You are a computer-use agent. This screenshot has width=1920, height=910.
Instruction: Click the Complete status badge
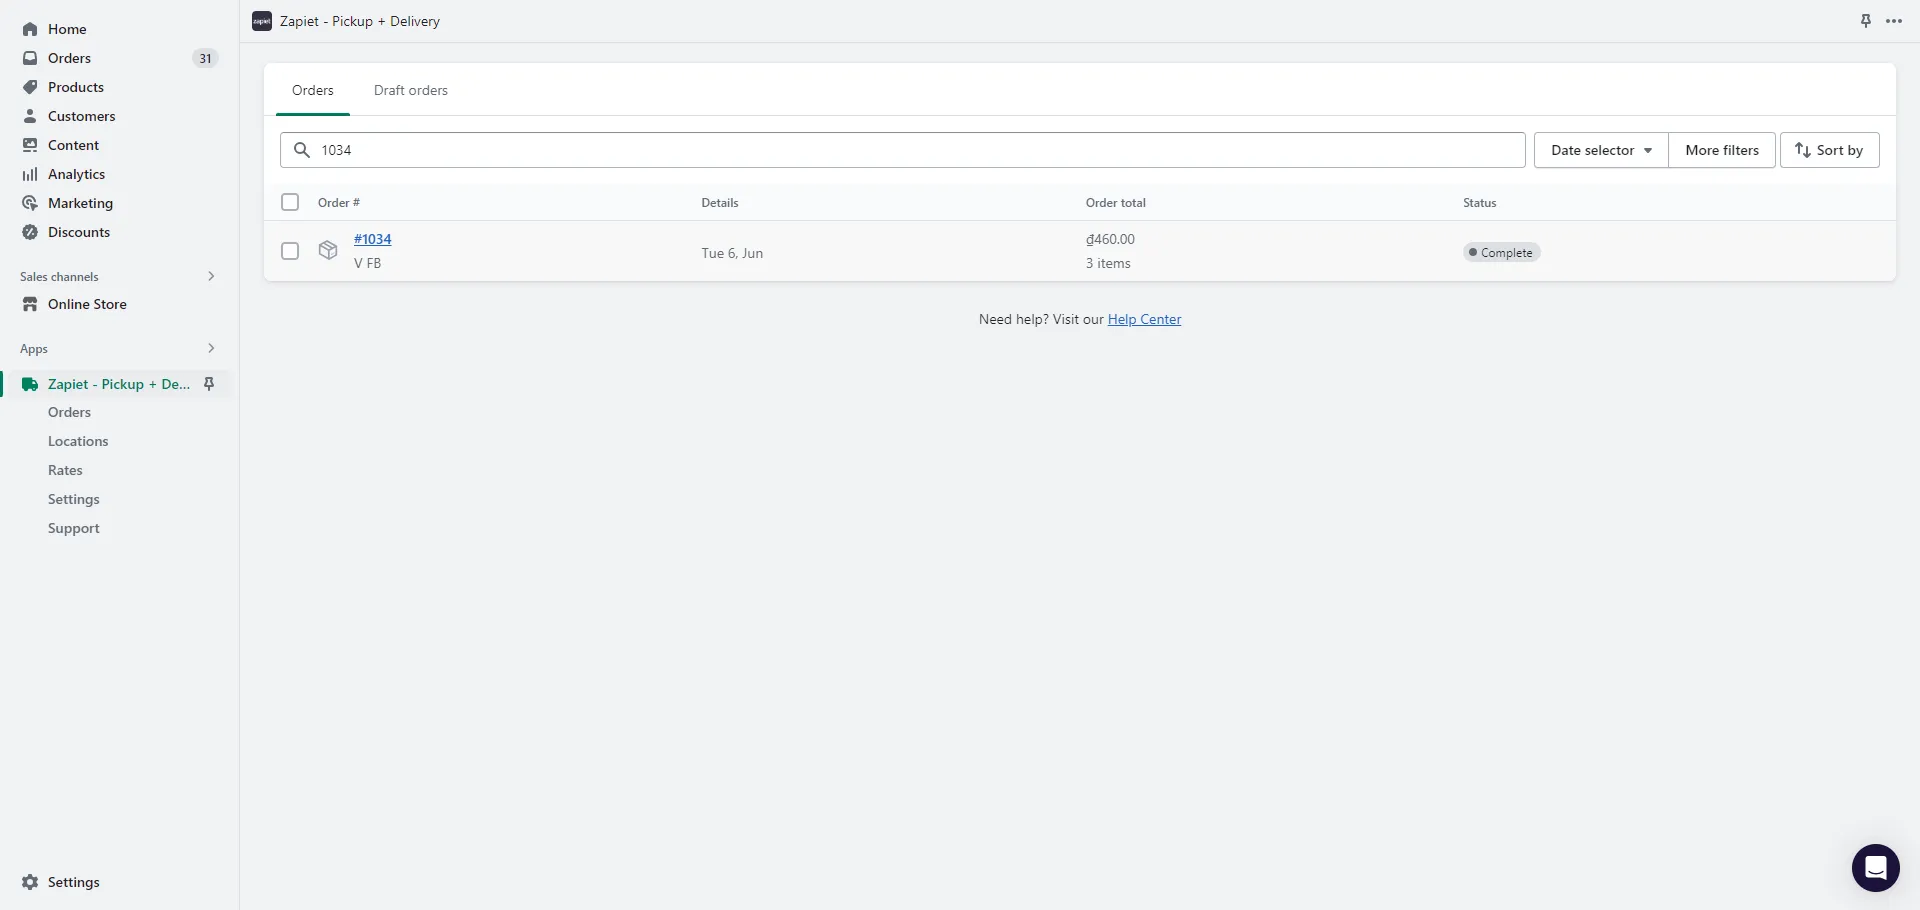coord(1501,252)
